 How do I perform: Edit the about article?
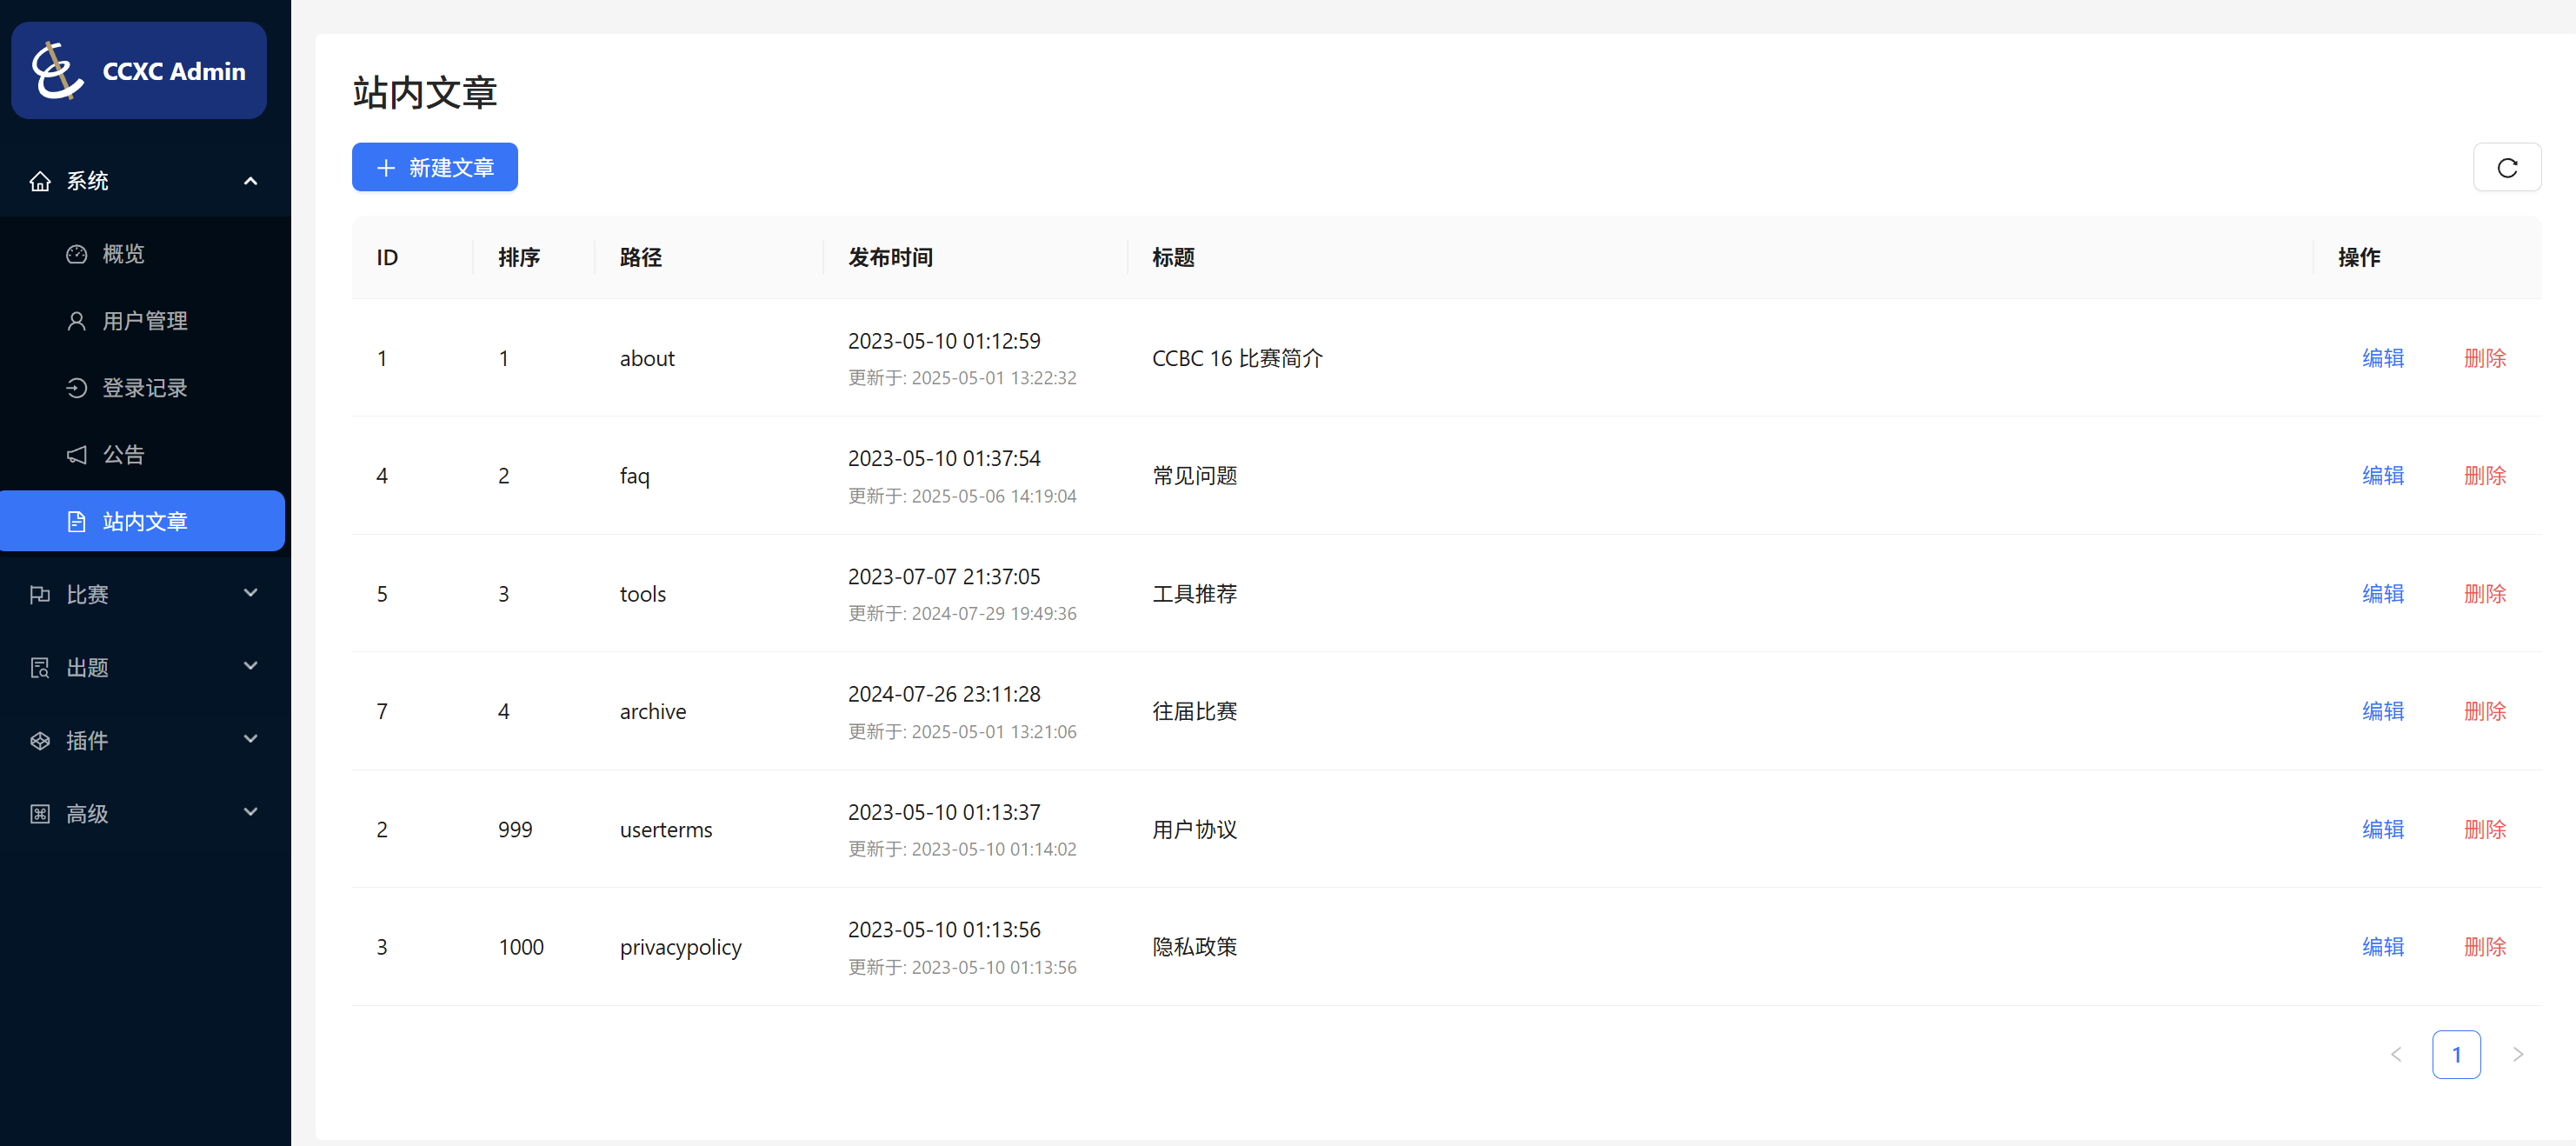click(2382, 358)
